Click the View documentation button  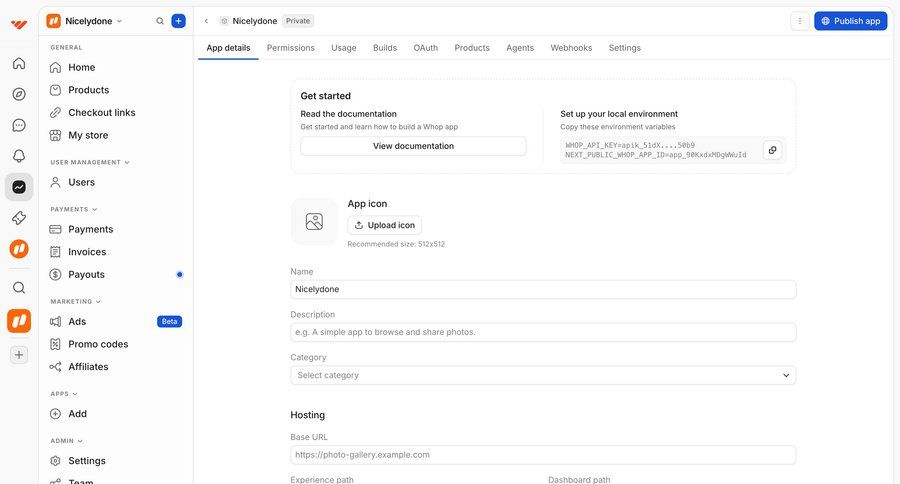pos(413,146)
